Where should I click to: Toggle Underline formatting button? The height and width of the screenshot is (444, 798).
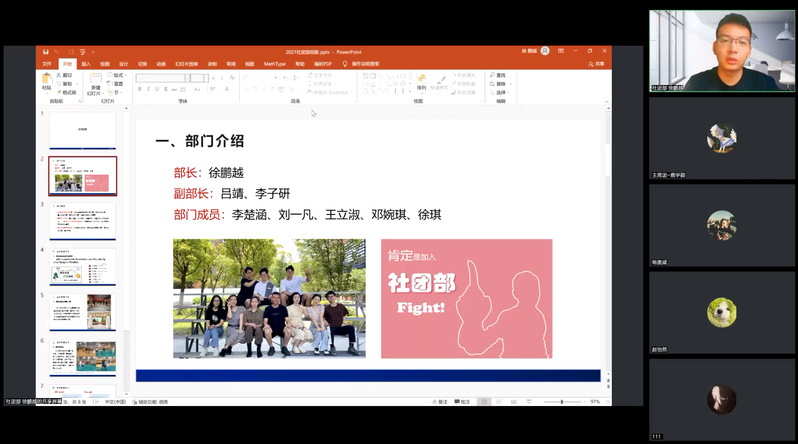coord(158,89)
